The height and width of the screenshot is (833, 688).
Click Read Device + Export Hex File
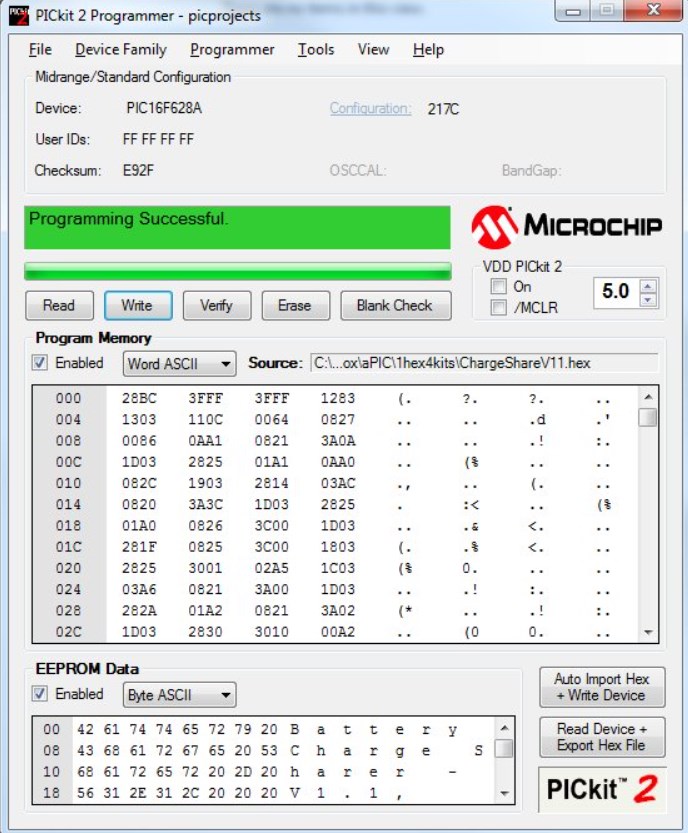[x=602, y=737]
